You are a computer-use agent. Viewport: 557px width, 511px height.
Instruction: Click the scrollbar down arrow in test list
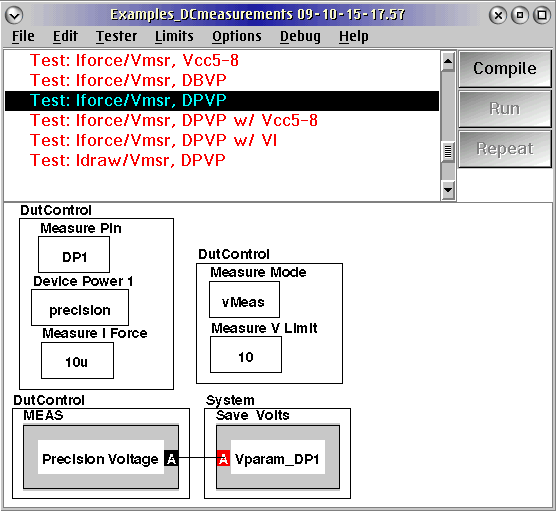pos(448,190)
